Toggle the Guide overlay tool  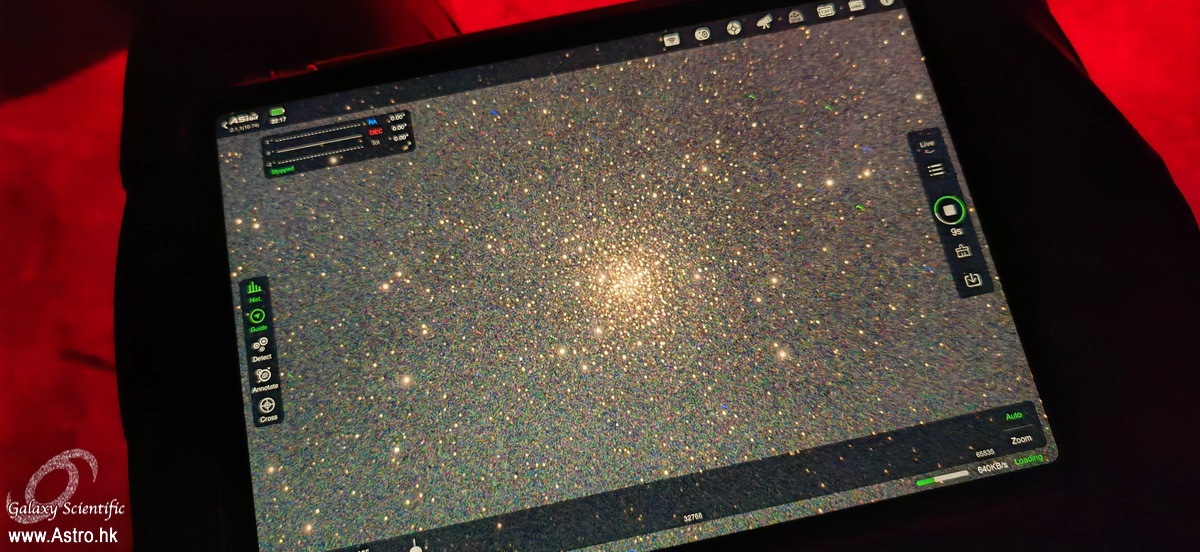257,319
